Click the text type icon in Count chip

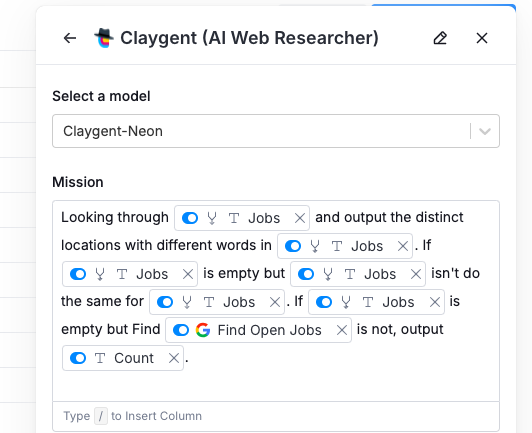(100, 358)
